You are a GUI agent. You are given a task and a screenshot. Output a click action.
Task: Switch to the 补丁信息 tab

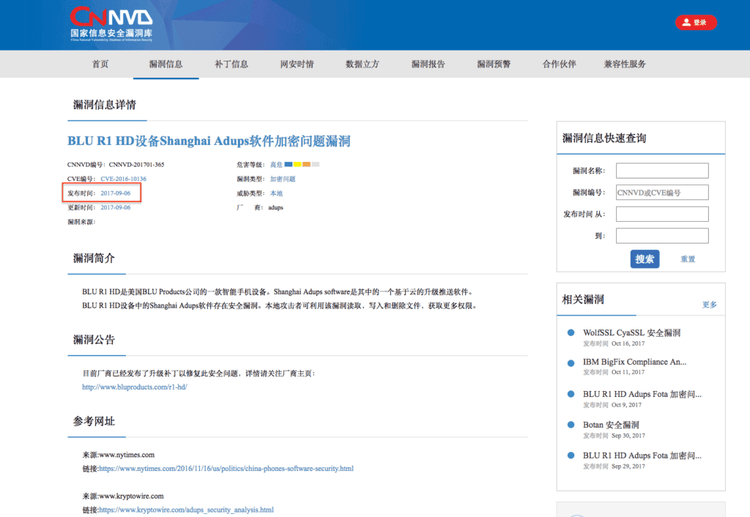coord(231,64)
